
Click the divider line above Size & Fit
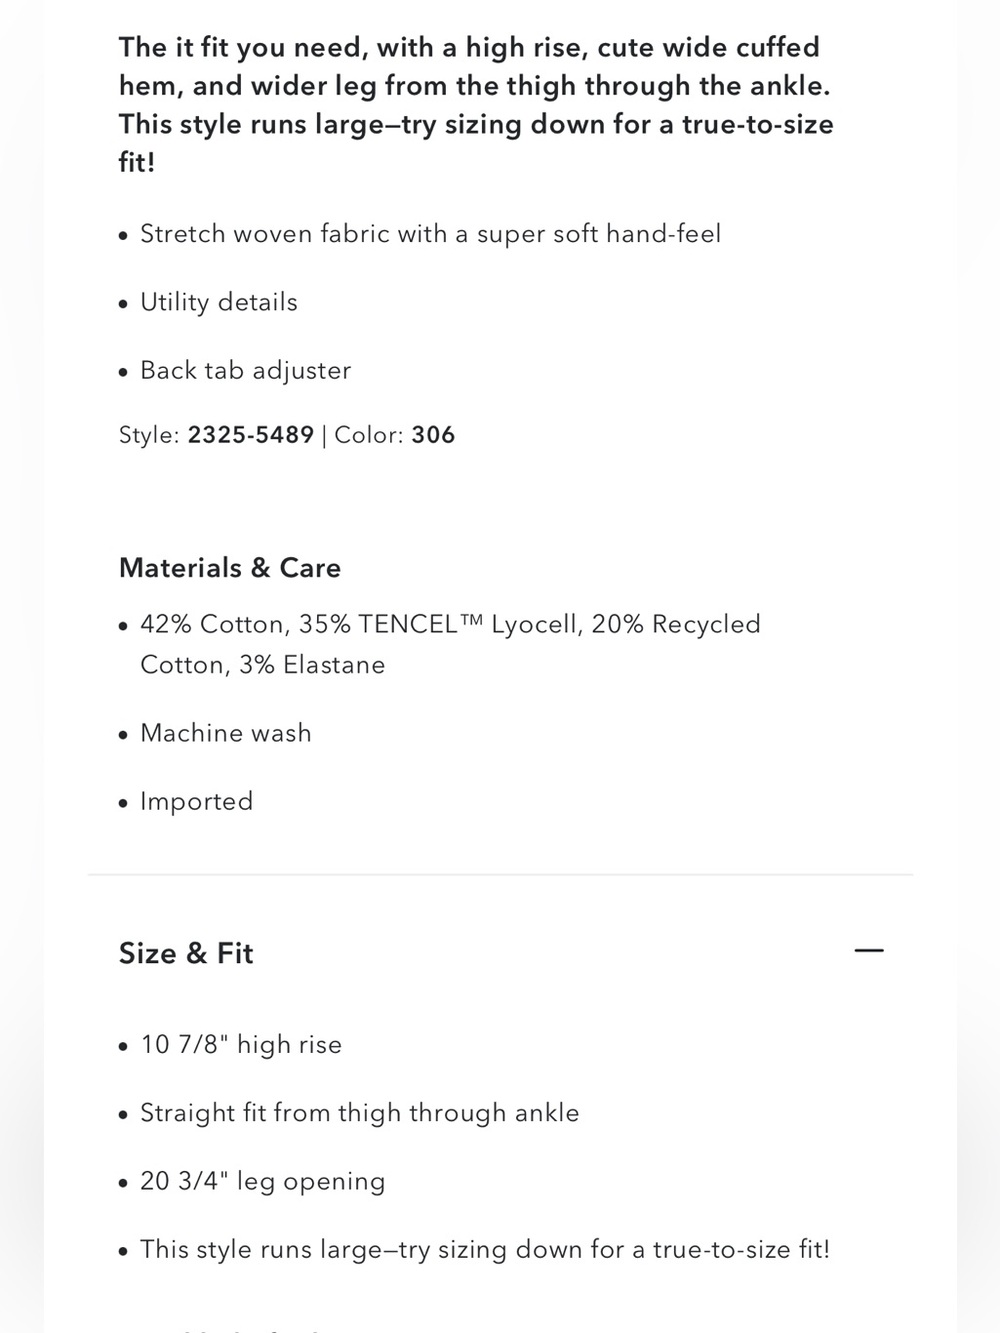(500, 875)
